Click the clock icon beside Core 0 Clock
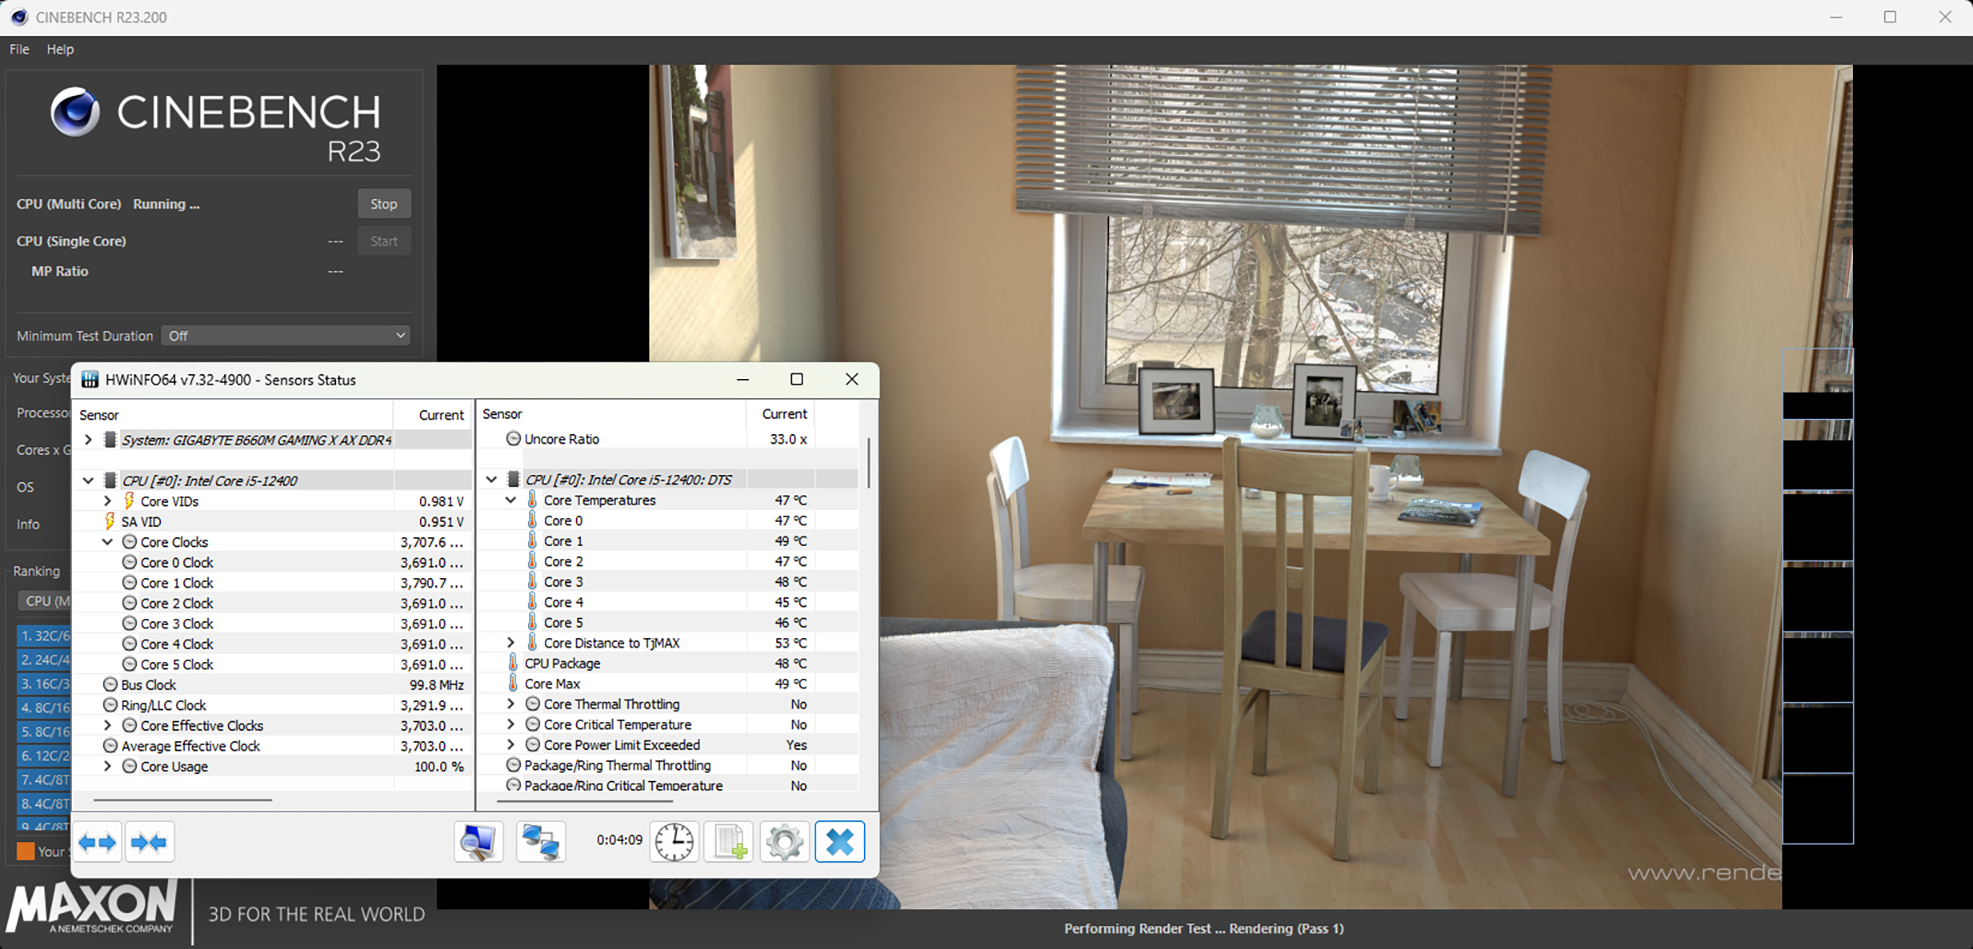 click(129, 562)
